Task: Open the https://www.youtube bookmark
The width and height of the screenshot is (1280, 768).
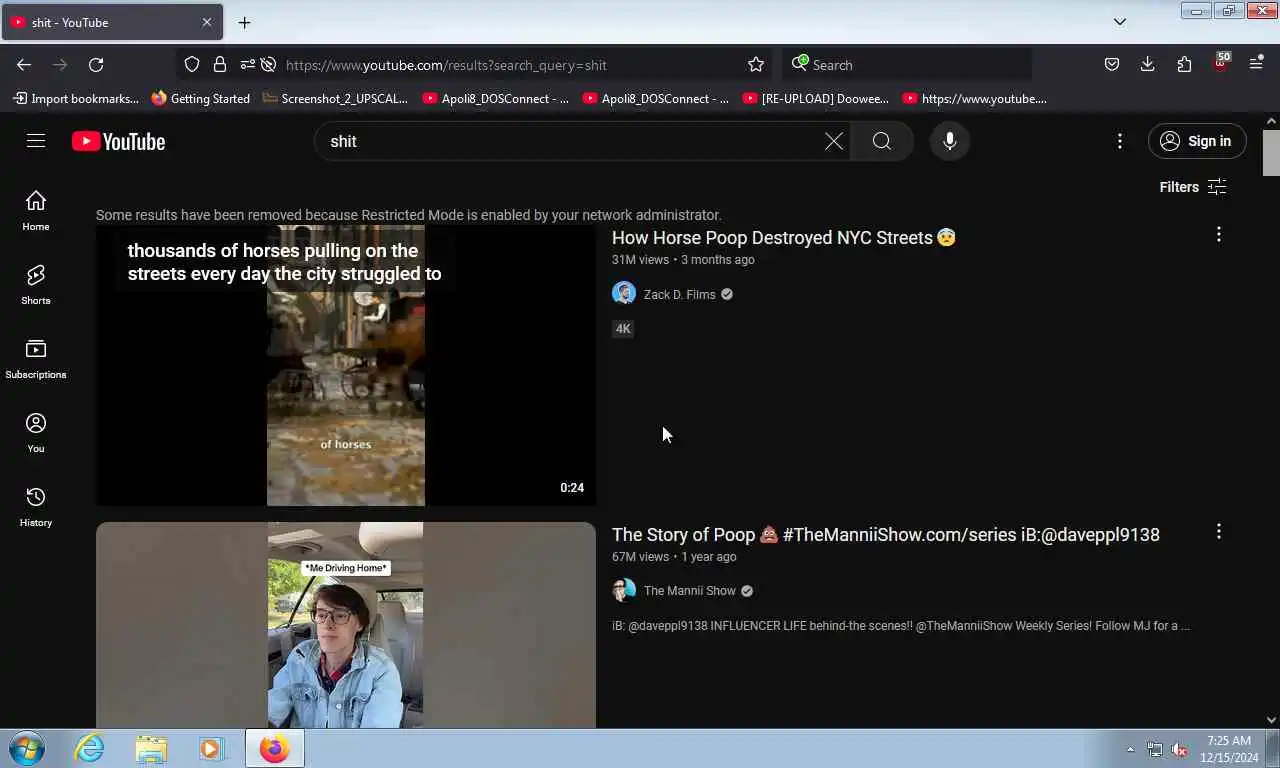Action: click(x=975, y=99)
